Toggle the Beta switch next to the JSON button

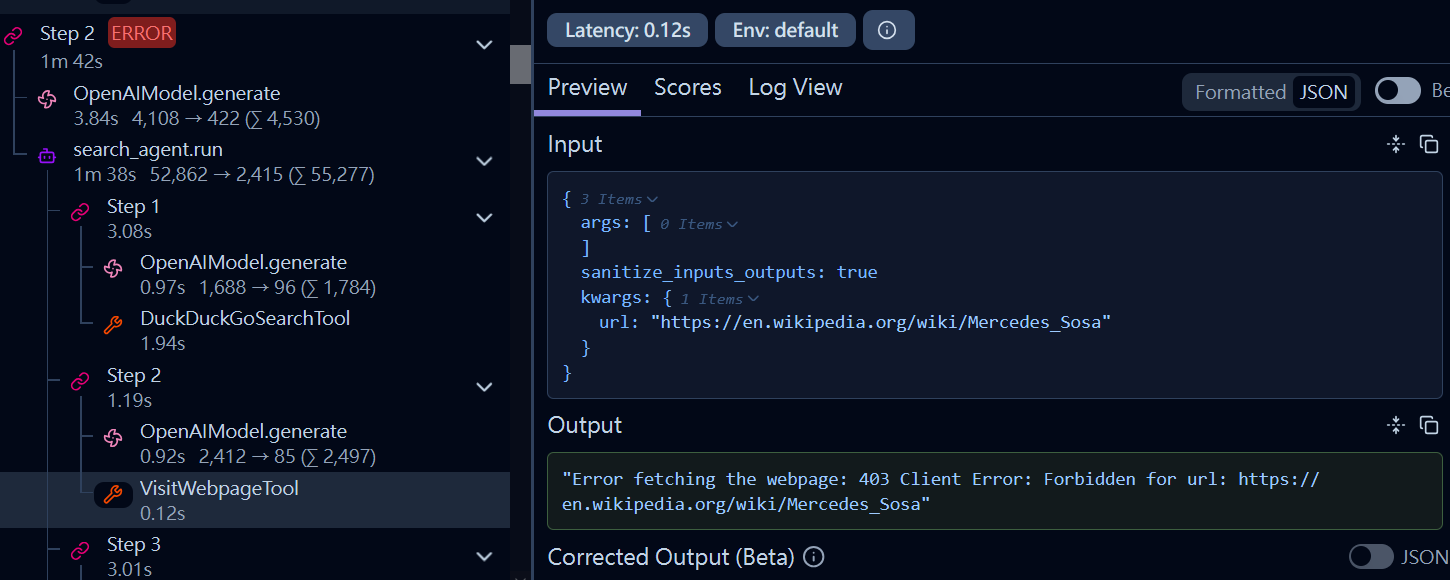click(x=1397, y=91)
